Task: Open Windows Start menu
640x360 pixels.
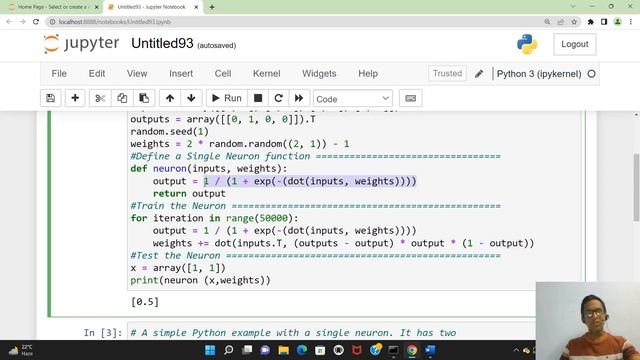Action: tap(210, 350)
